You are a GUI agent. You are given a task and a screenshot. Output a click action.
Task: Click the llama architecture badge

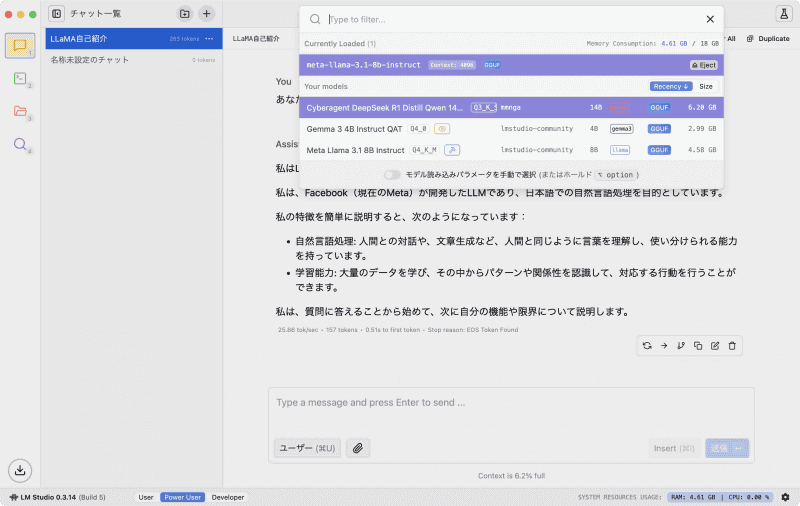coord(620,150)
